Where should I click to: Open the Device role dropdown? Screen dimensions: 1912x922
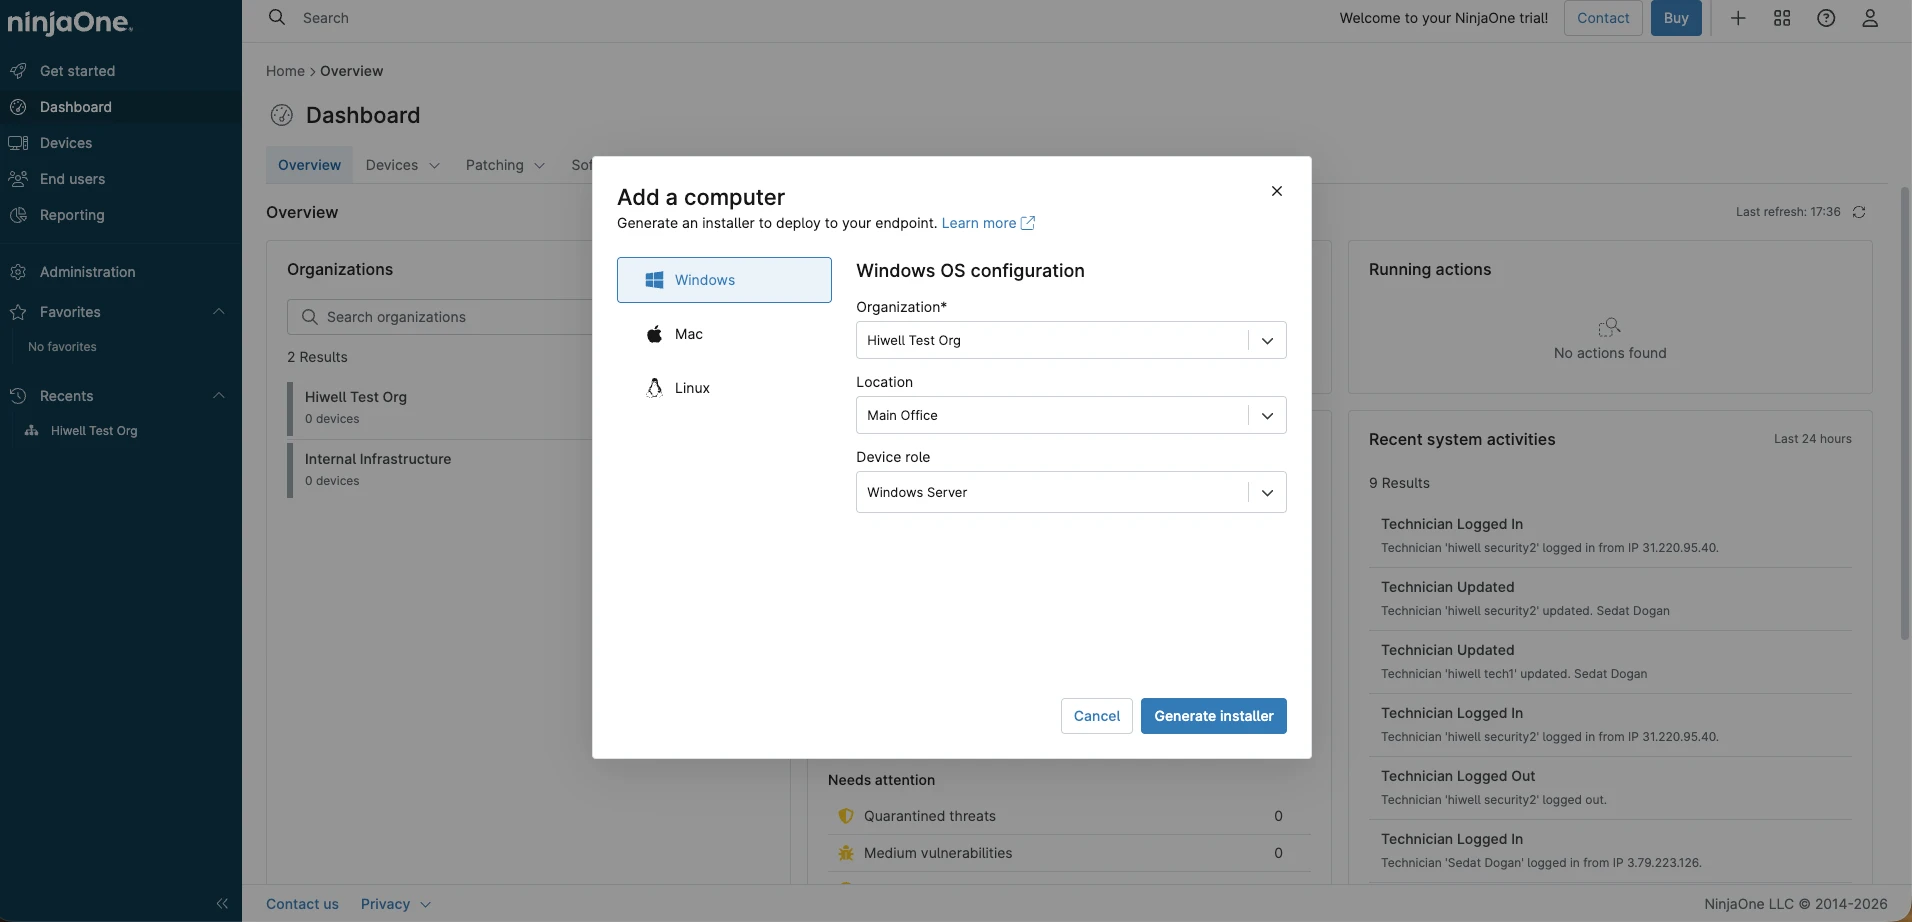1071,492
